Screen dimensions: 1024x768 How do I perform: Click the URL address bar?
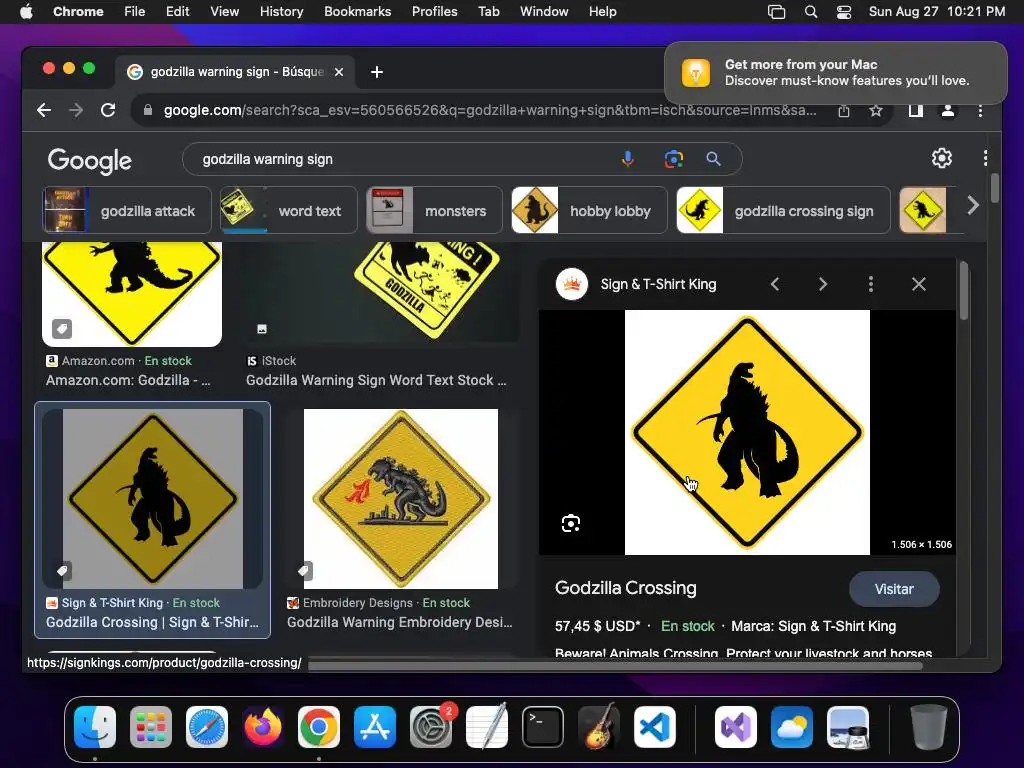490,110
